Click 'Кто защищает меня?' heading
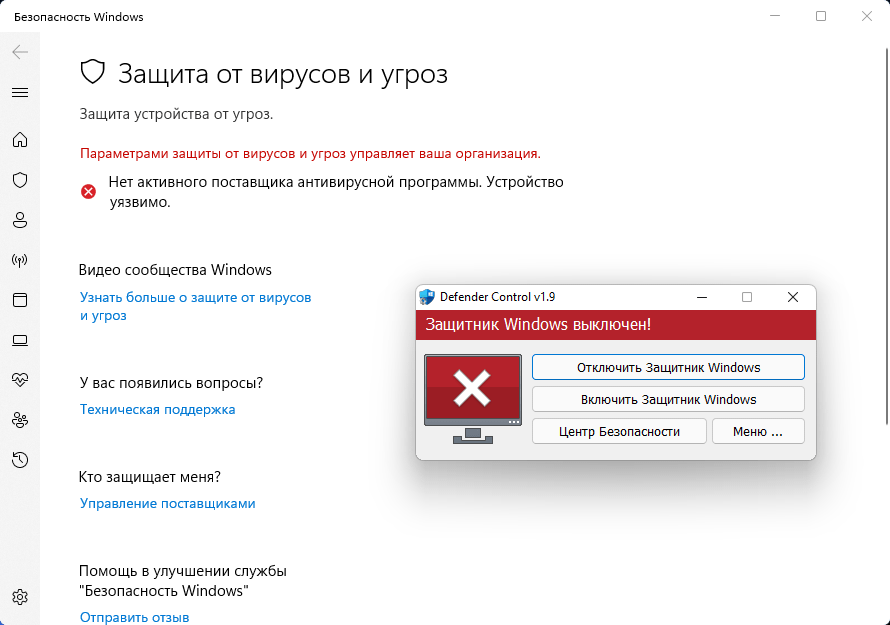This screenshot has width=890, height=625. coord(150,477)
